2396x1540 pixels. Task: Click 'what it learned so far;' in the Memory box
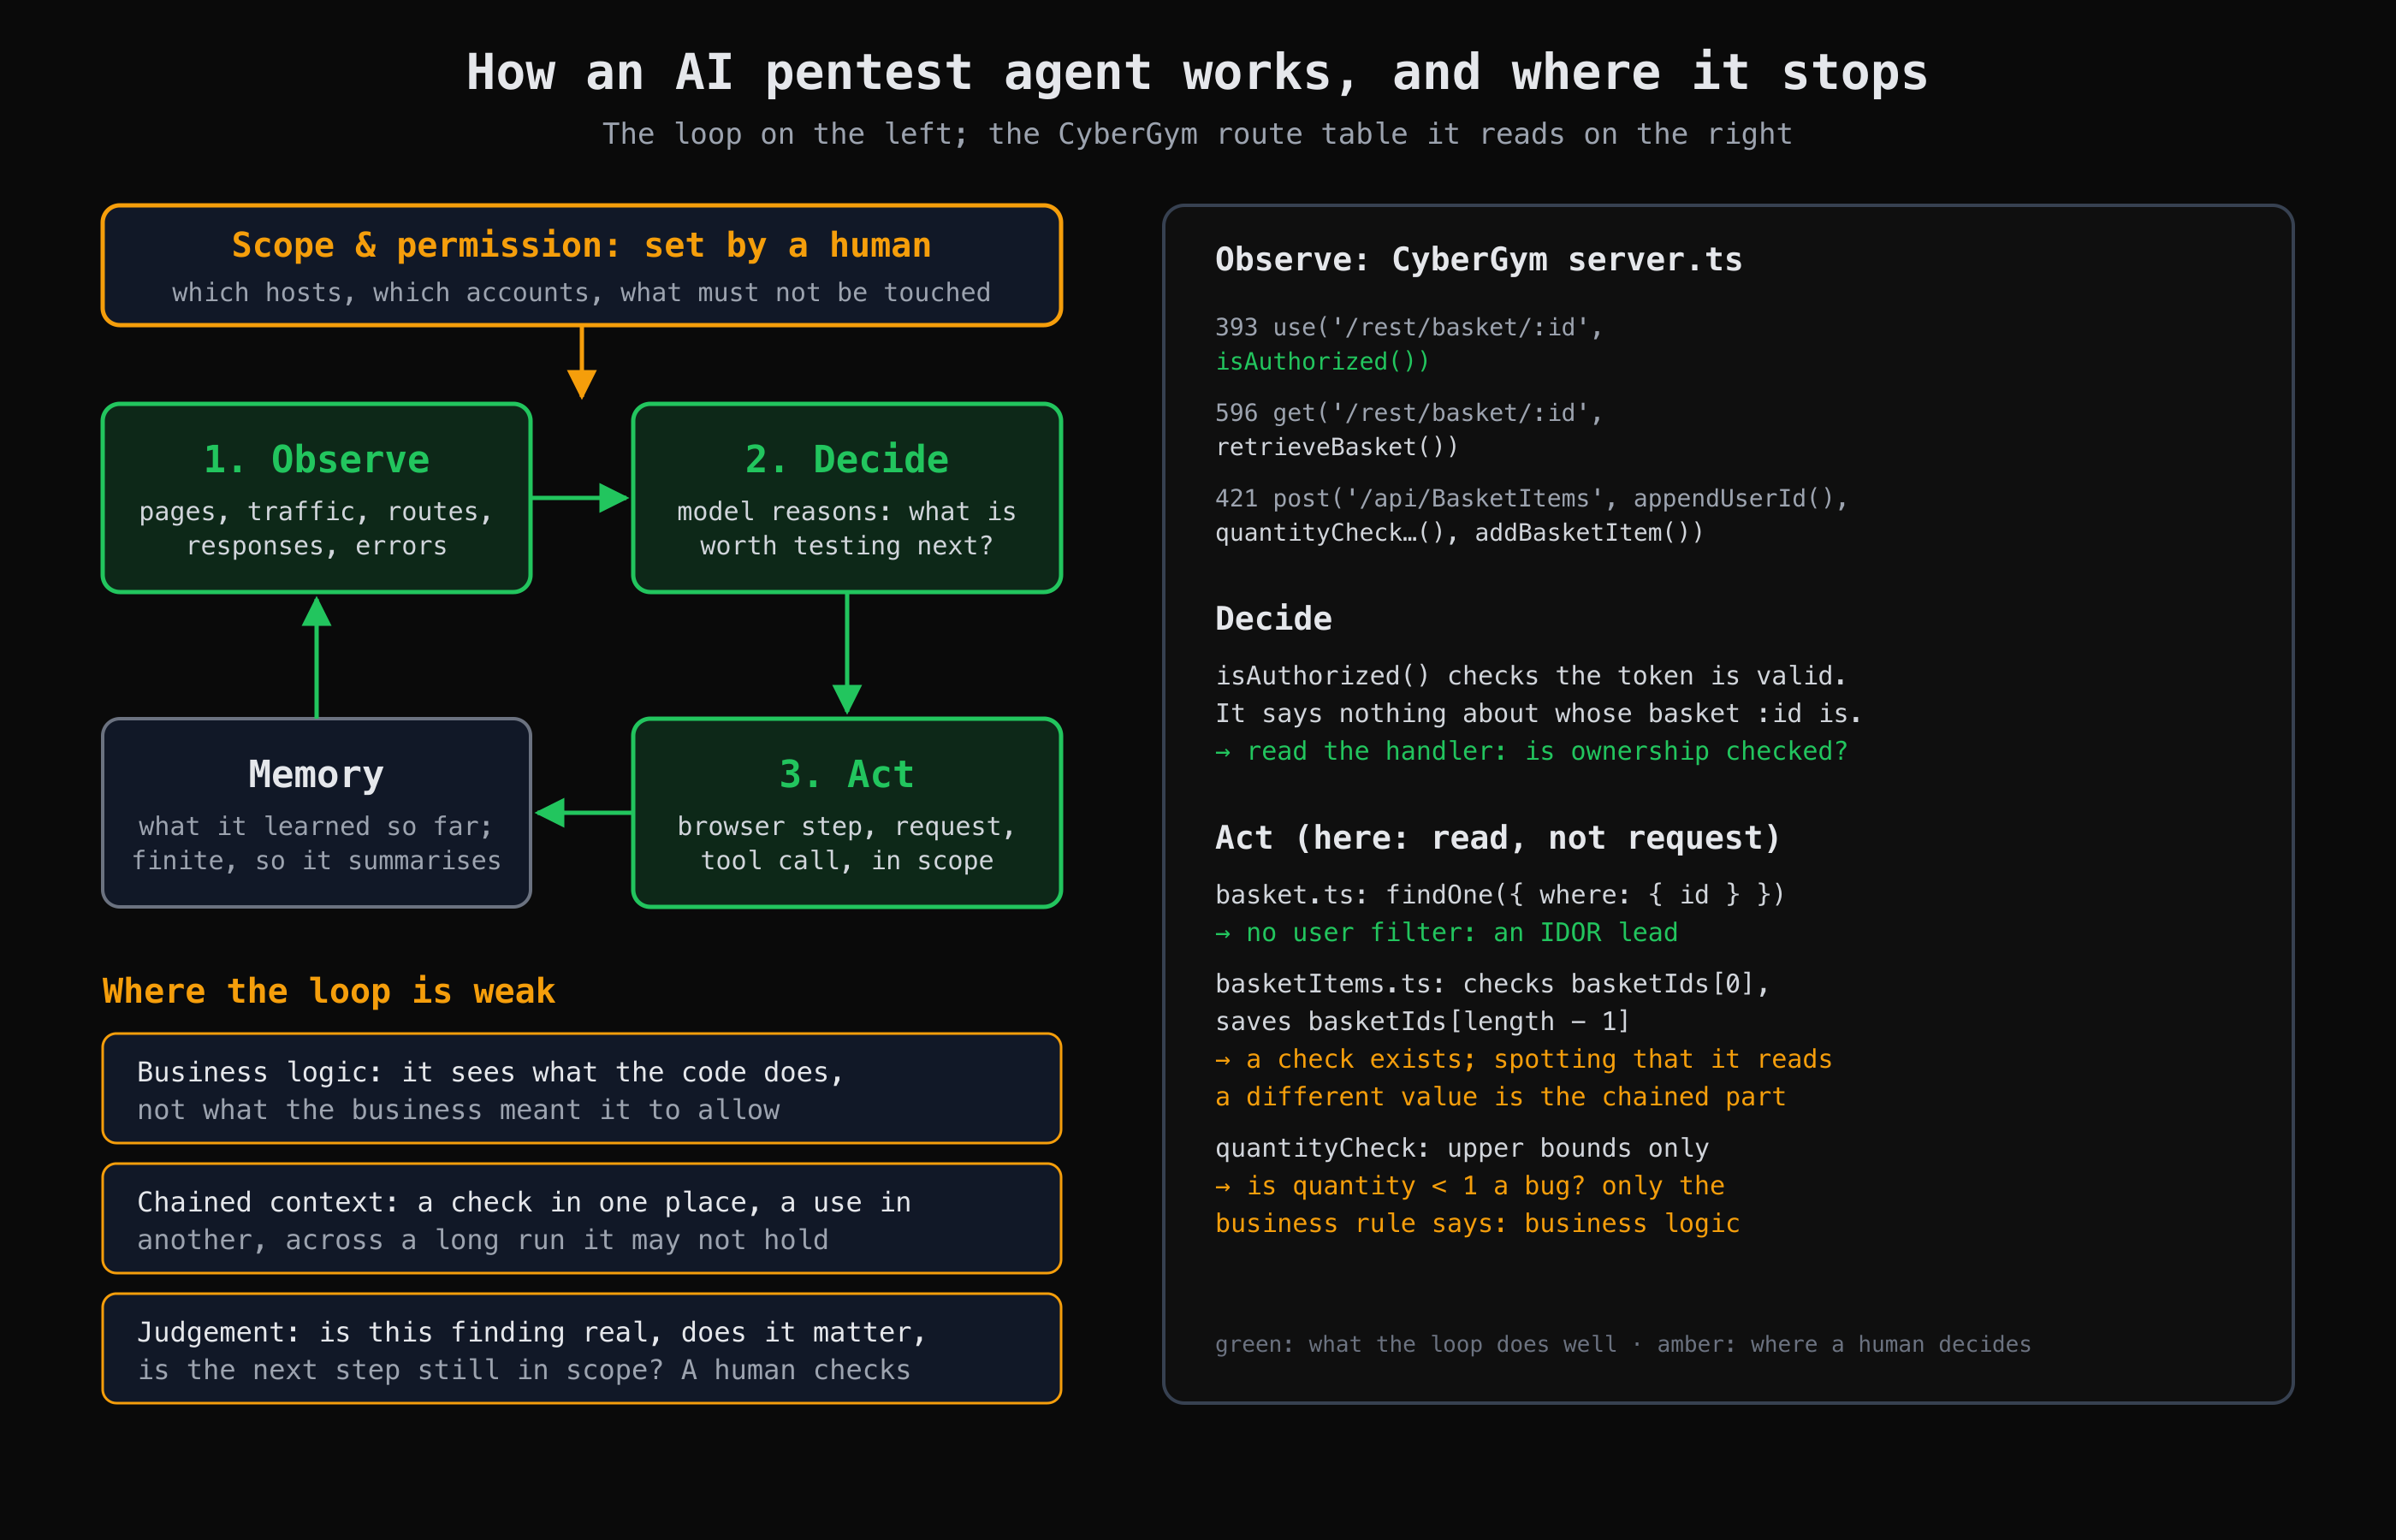pyautogui.click(x=317, y=826)
